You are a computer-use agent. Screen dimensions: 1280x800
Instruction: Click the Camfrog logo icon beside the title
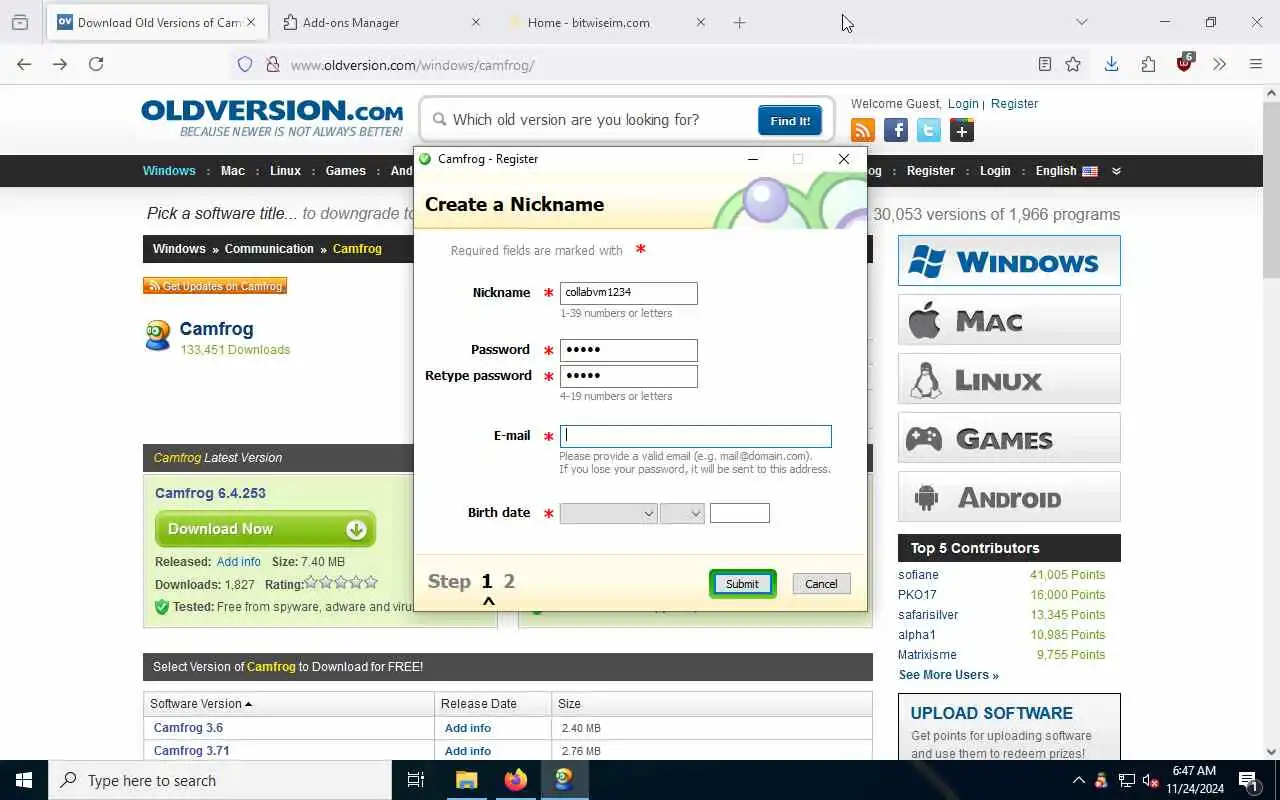158,336
